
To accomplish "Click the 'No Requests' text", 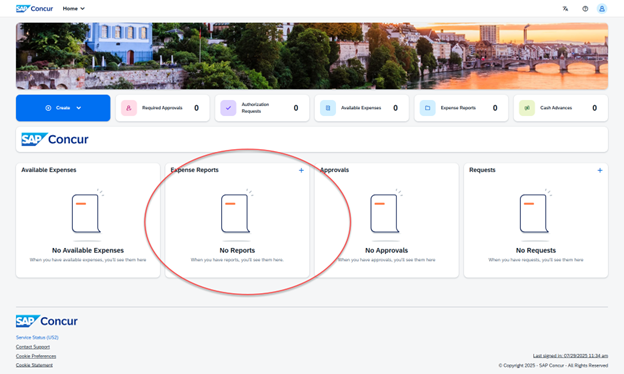I will pos(536,250).
